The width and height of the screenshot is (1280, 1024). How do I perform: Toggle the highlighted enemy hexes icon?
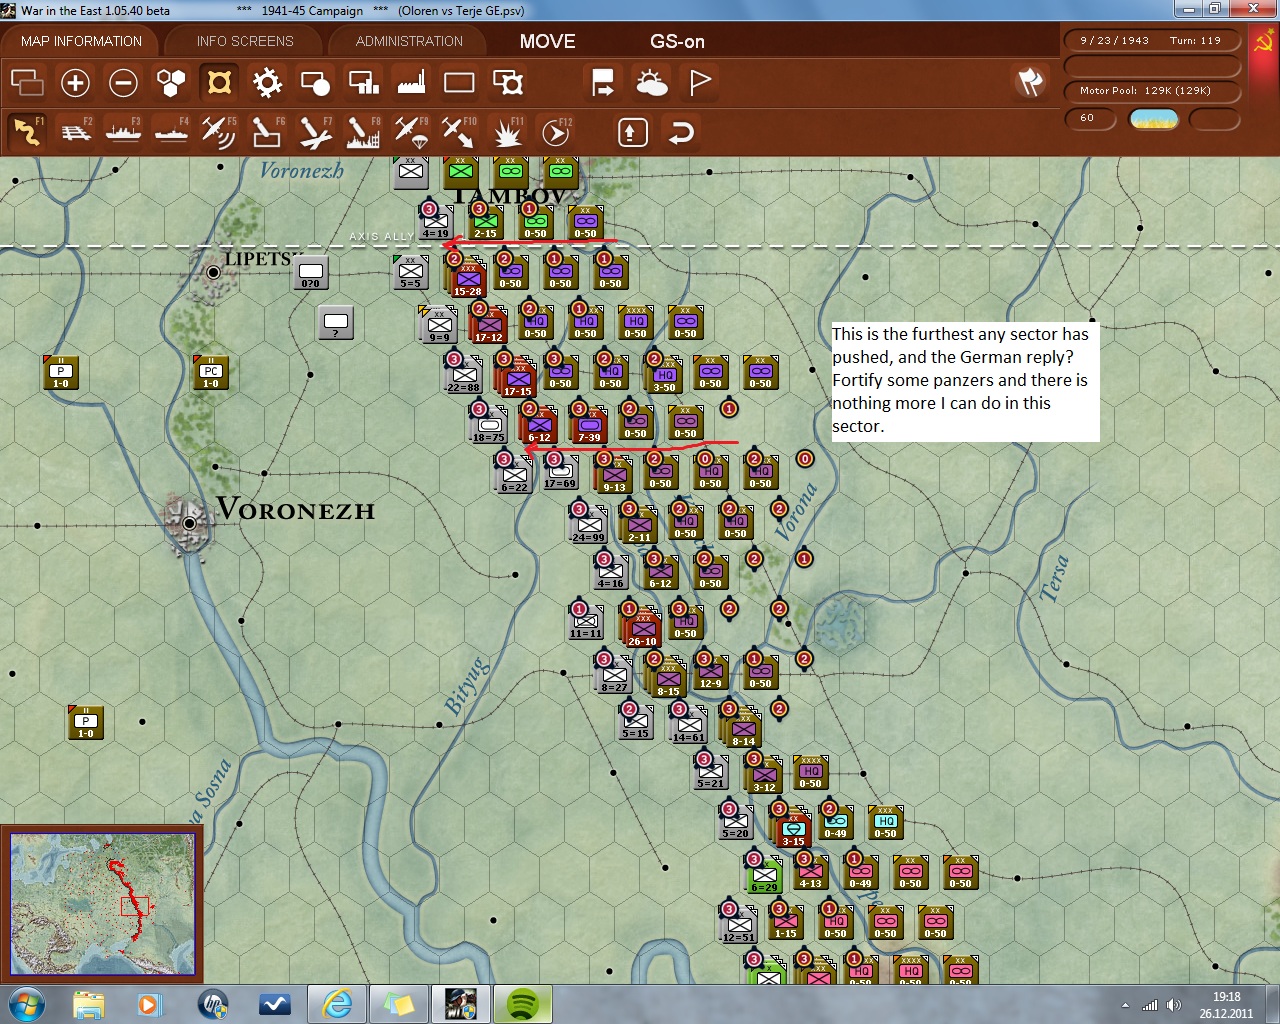coord(219,82)
